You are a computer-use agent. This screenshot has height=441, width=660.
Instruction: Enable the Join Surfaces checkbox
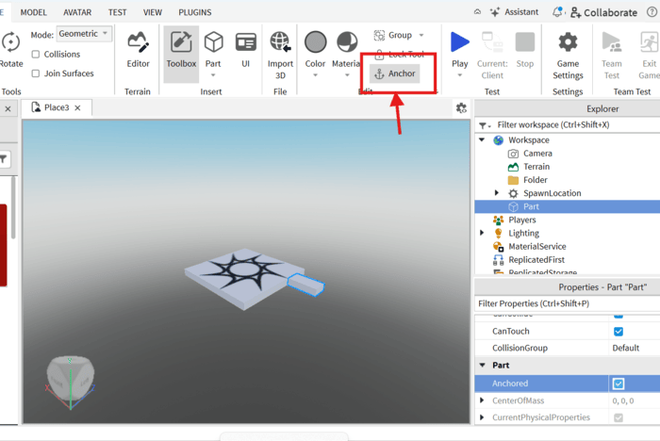coord(36,74)
